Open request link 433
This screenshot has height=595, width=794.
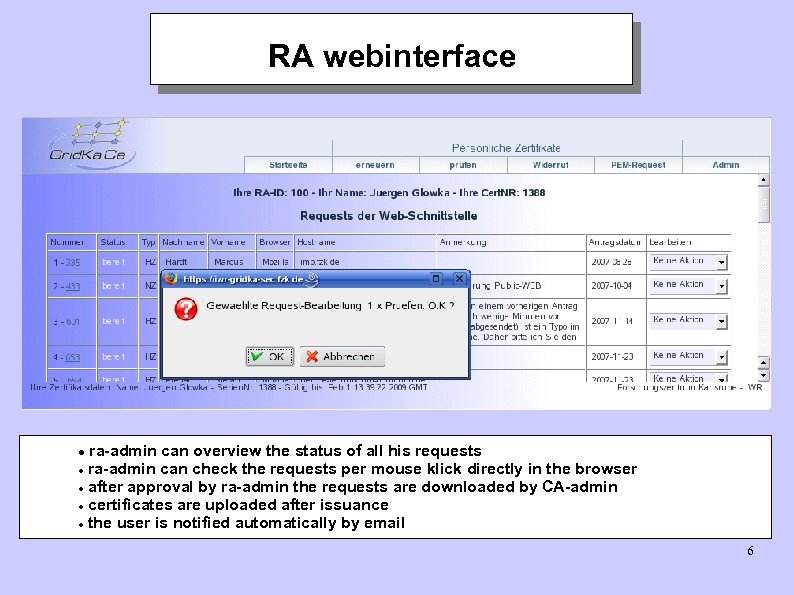pos(73,287)
